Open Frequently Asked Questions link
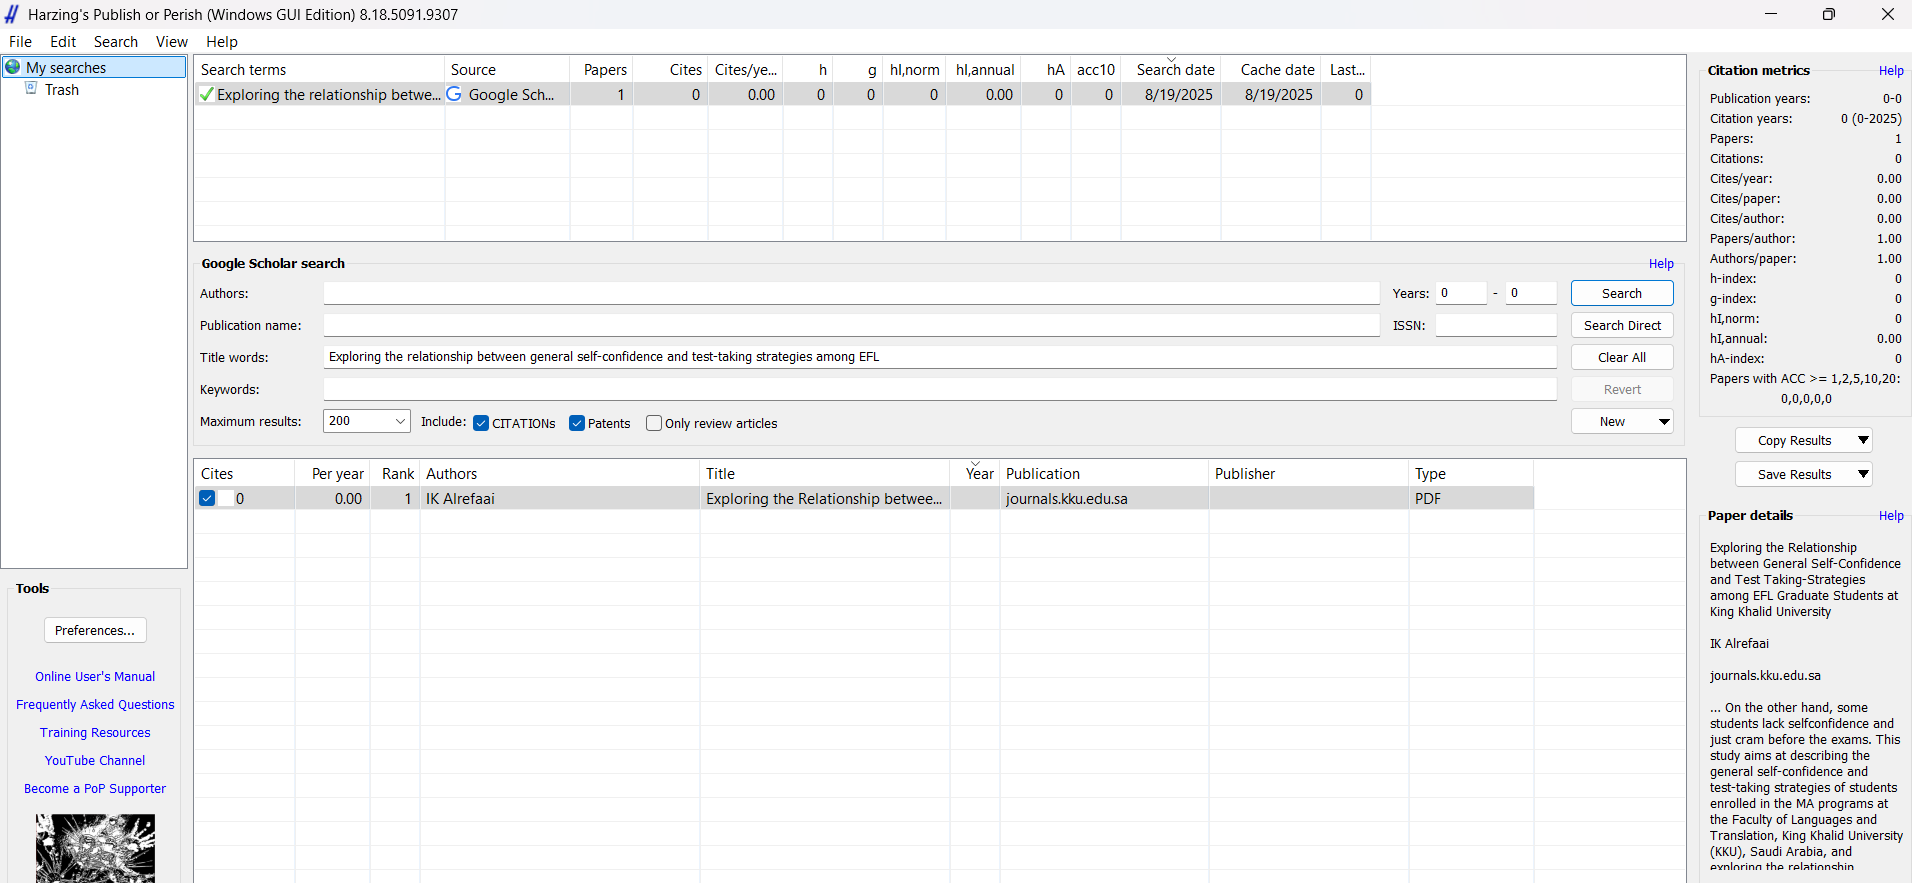 [95, 705]
